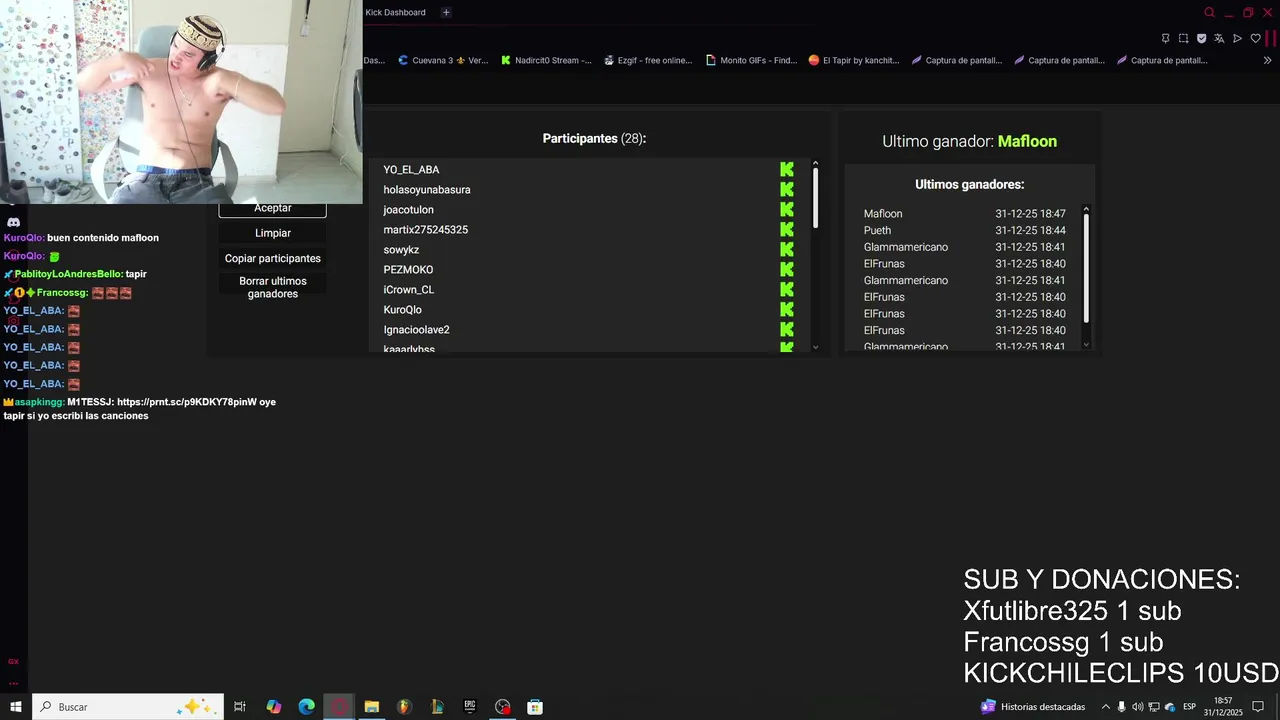
Task: Expand the bookmarks bar overflow chevron
Action: [1267, 60]
